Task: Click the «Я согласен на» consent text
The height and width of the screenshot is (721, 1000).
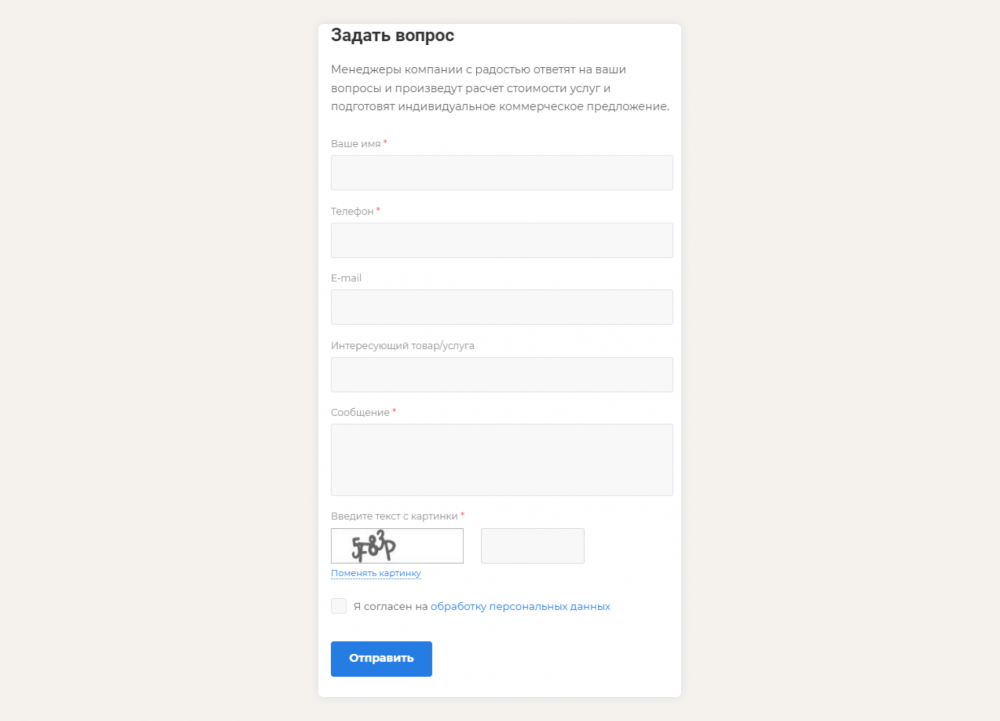Action: coord(390,606)
